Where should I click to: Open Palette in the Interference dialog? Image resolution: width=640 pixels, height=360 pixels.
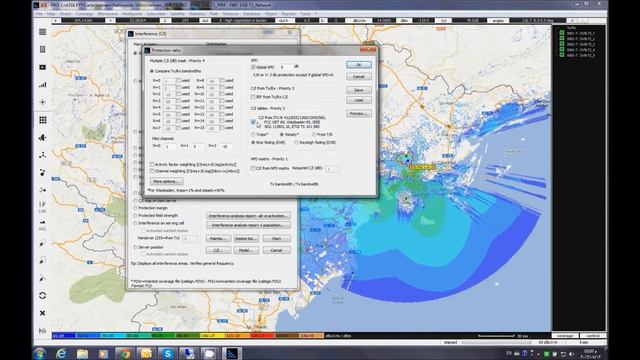[x=218, y=238]
